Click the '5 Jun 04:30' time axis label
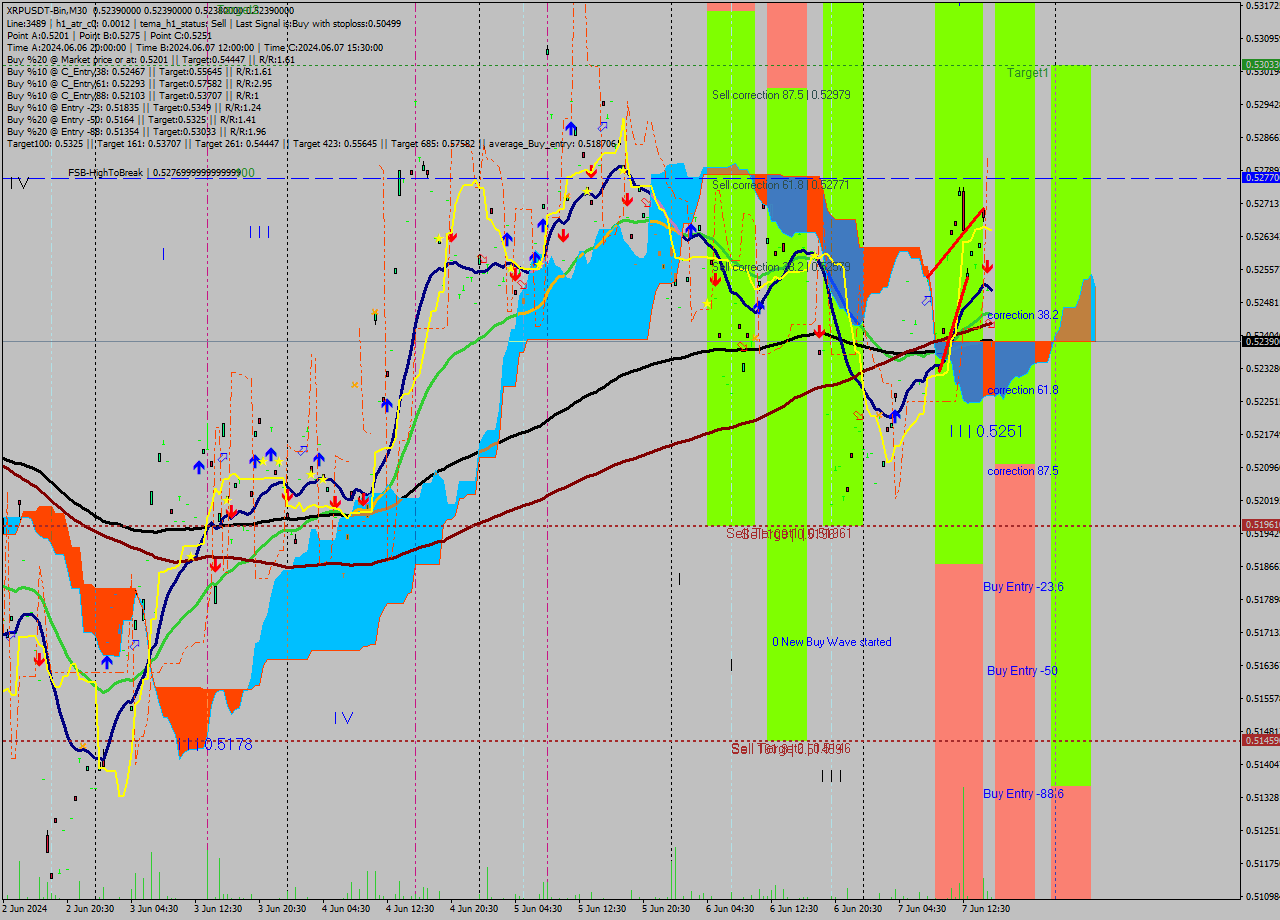1280x920 pixels. pos(538,909)
